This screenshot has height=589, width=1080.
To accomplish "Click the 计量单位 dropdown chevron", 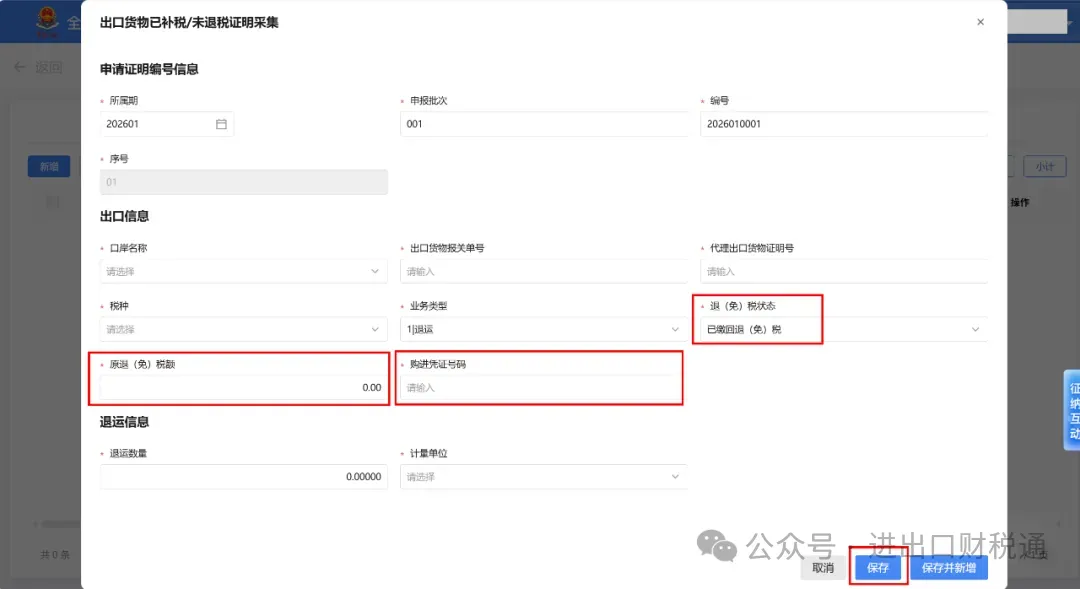I will pos(675,477).
